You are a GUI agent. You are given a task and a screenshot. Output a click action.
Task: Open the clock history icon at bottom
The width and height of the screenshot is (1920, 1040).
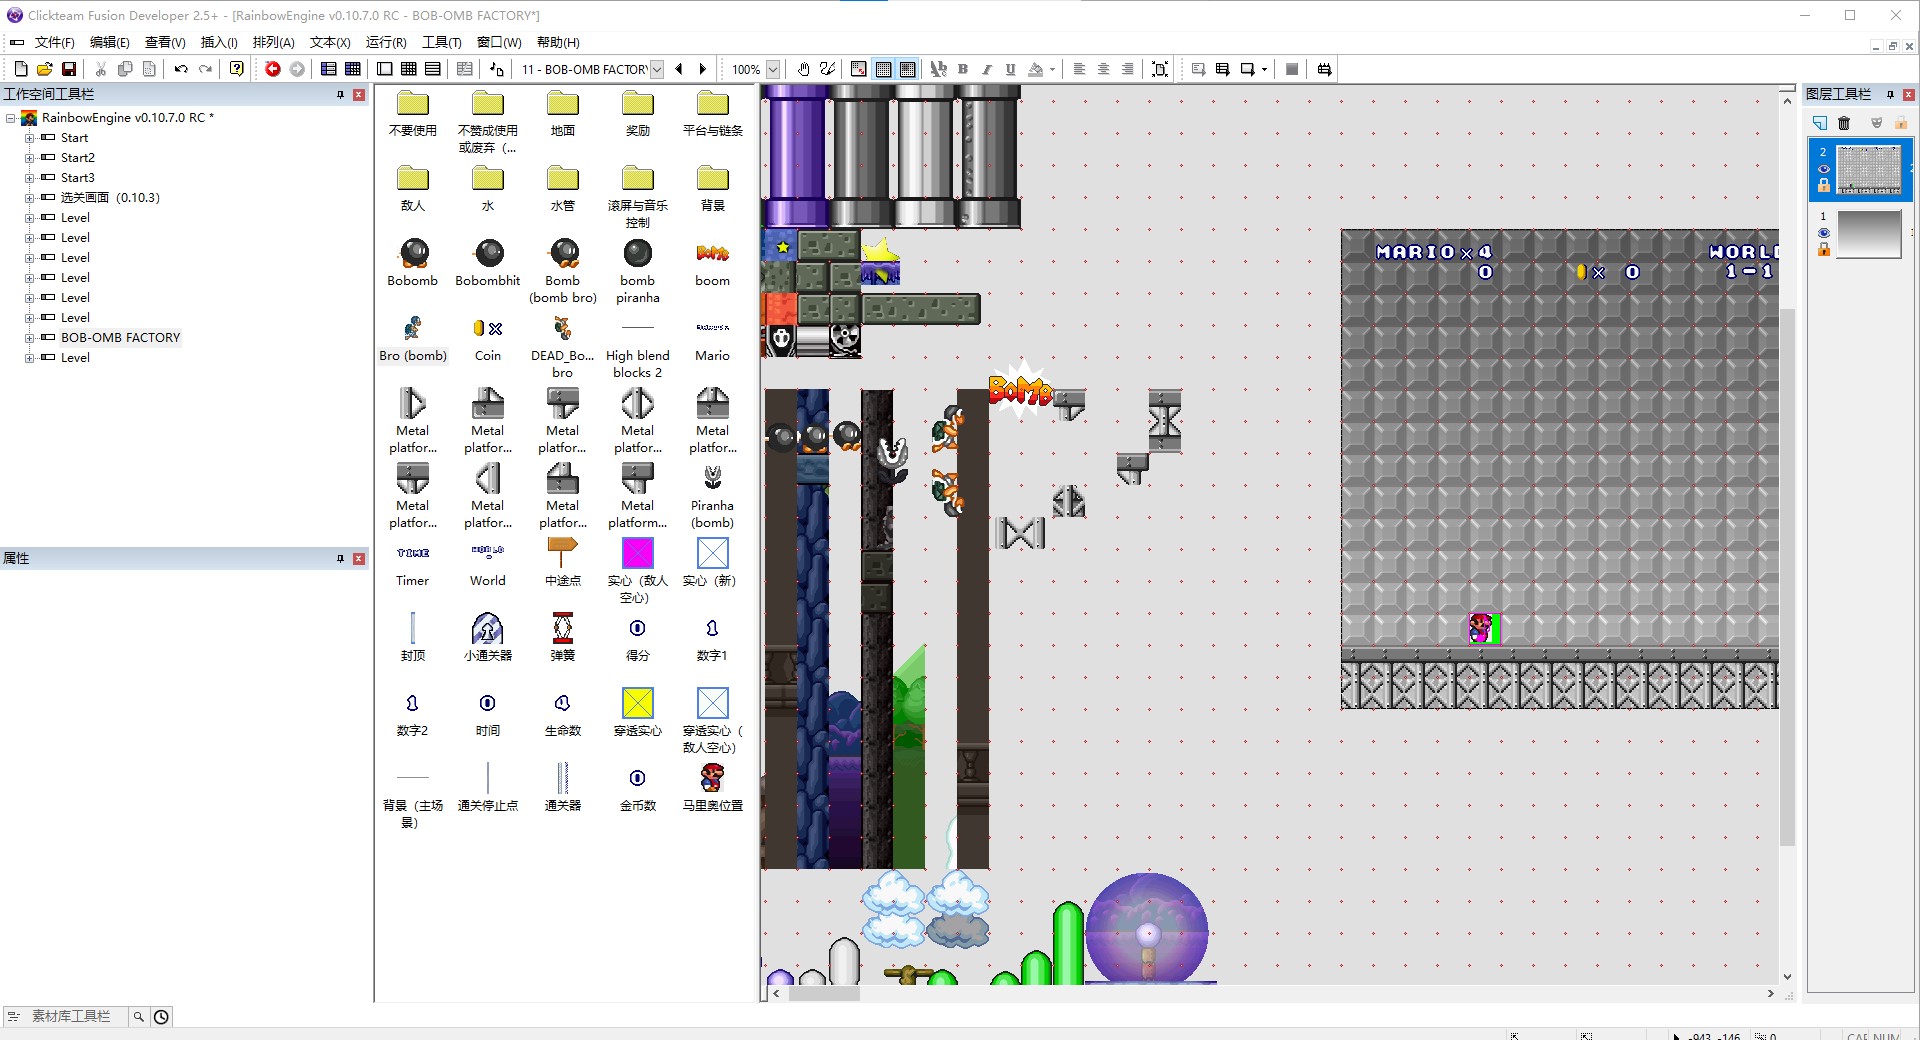pos(161,1016)
